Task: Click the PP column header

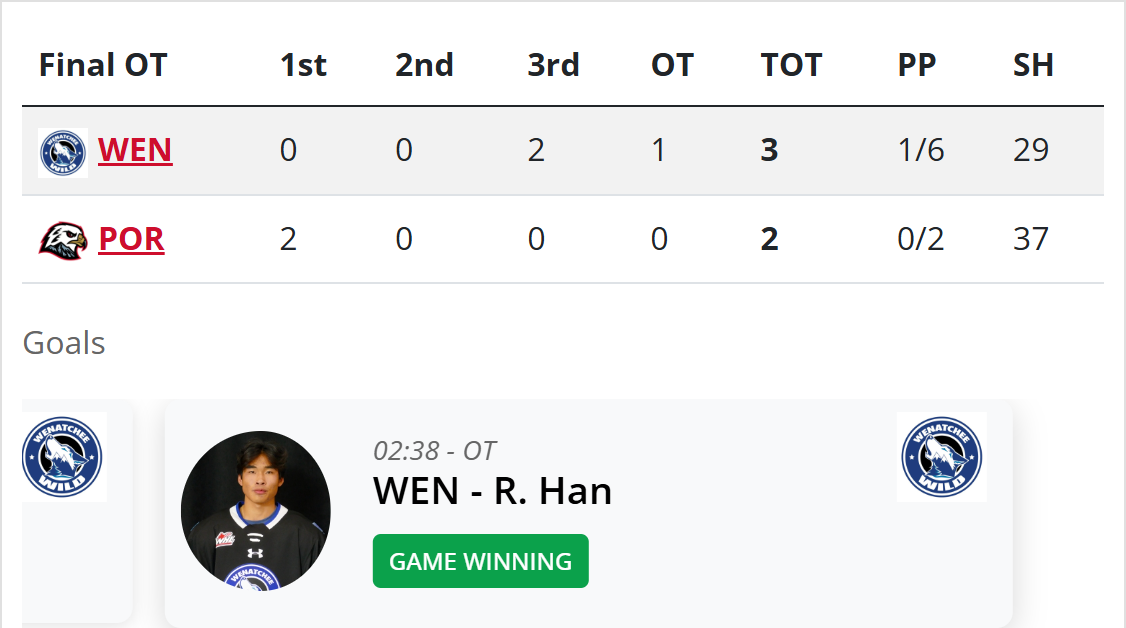Action: point(916,65)
